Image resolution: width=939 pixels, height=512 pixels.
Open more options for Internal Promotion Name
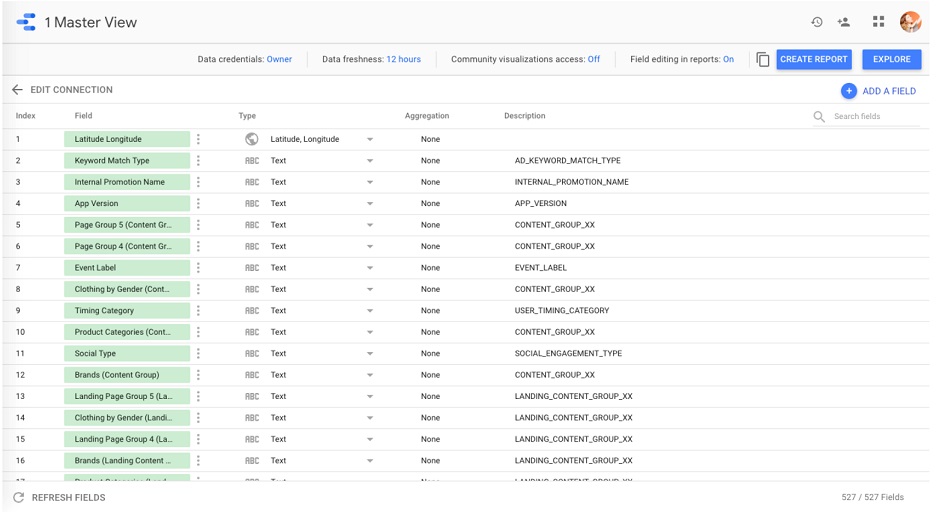198,182
